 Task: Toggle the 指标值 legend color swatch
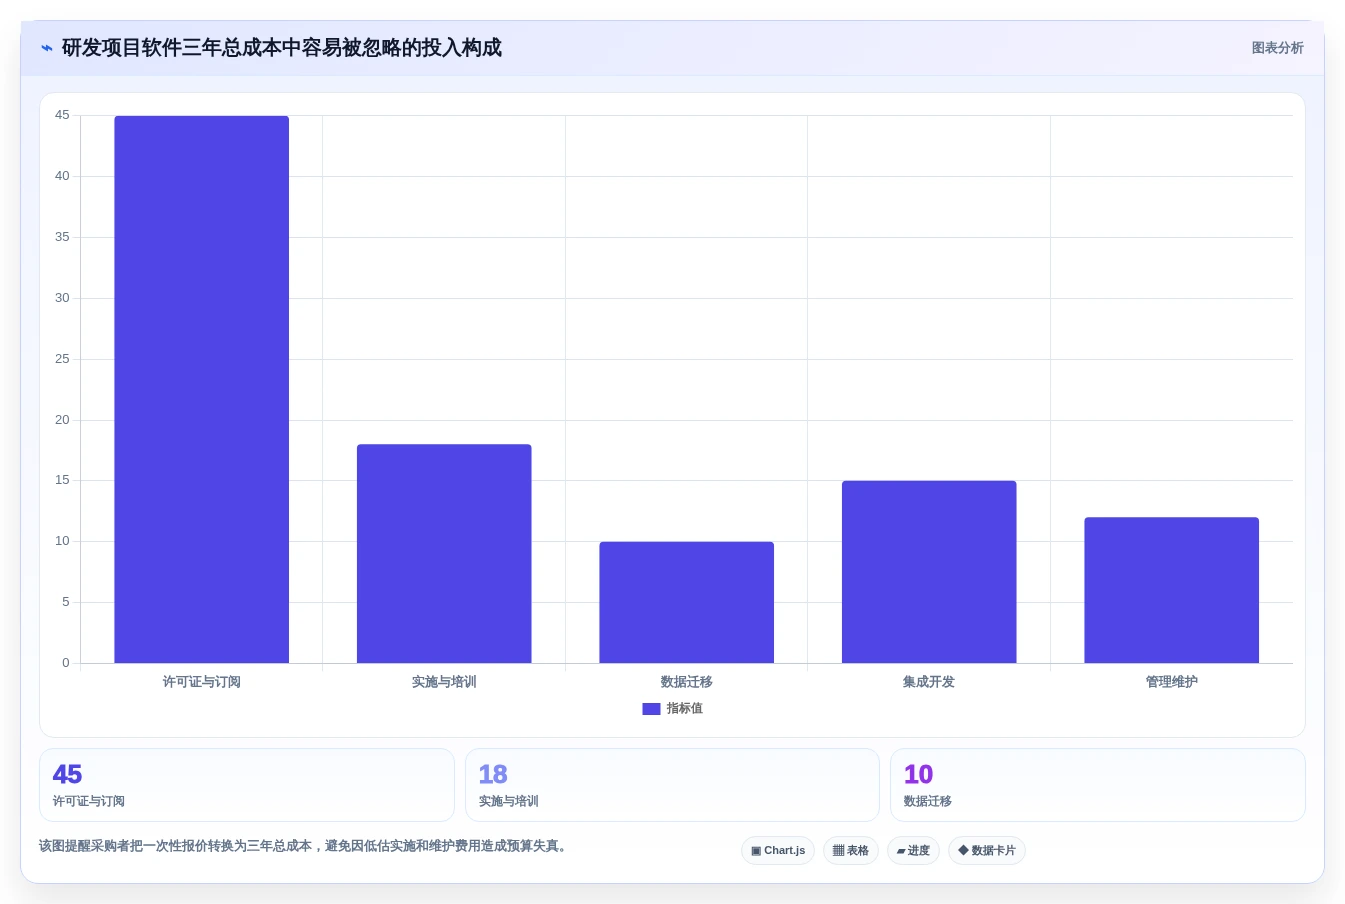point(651,708)
